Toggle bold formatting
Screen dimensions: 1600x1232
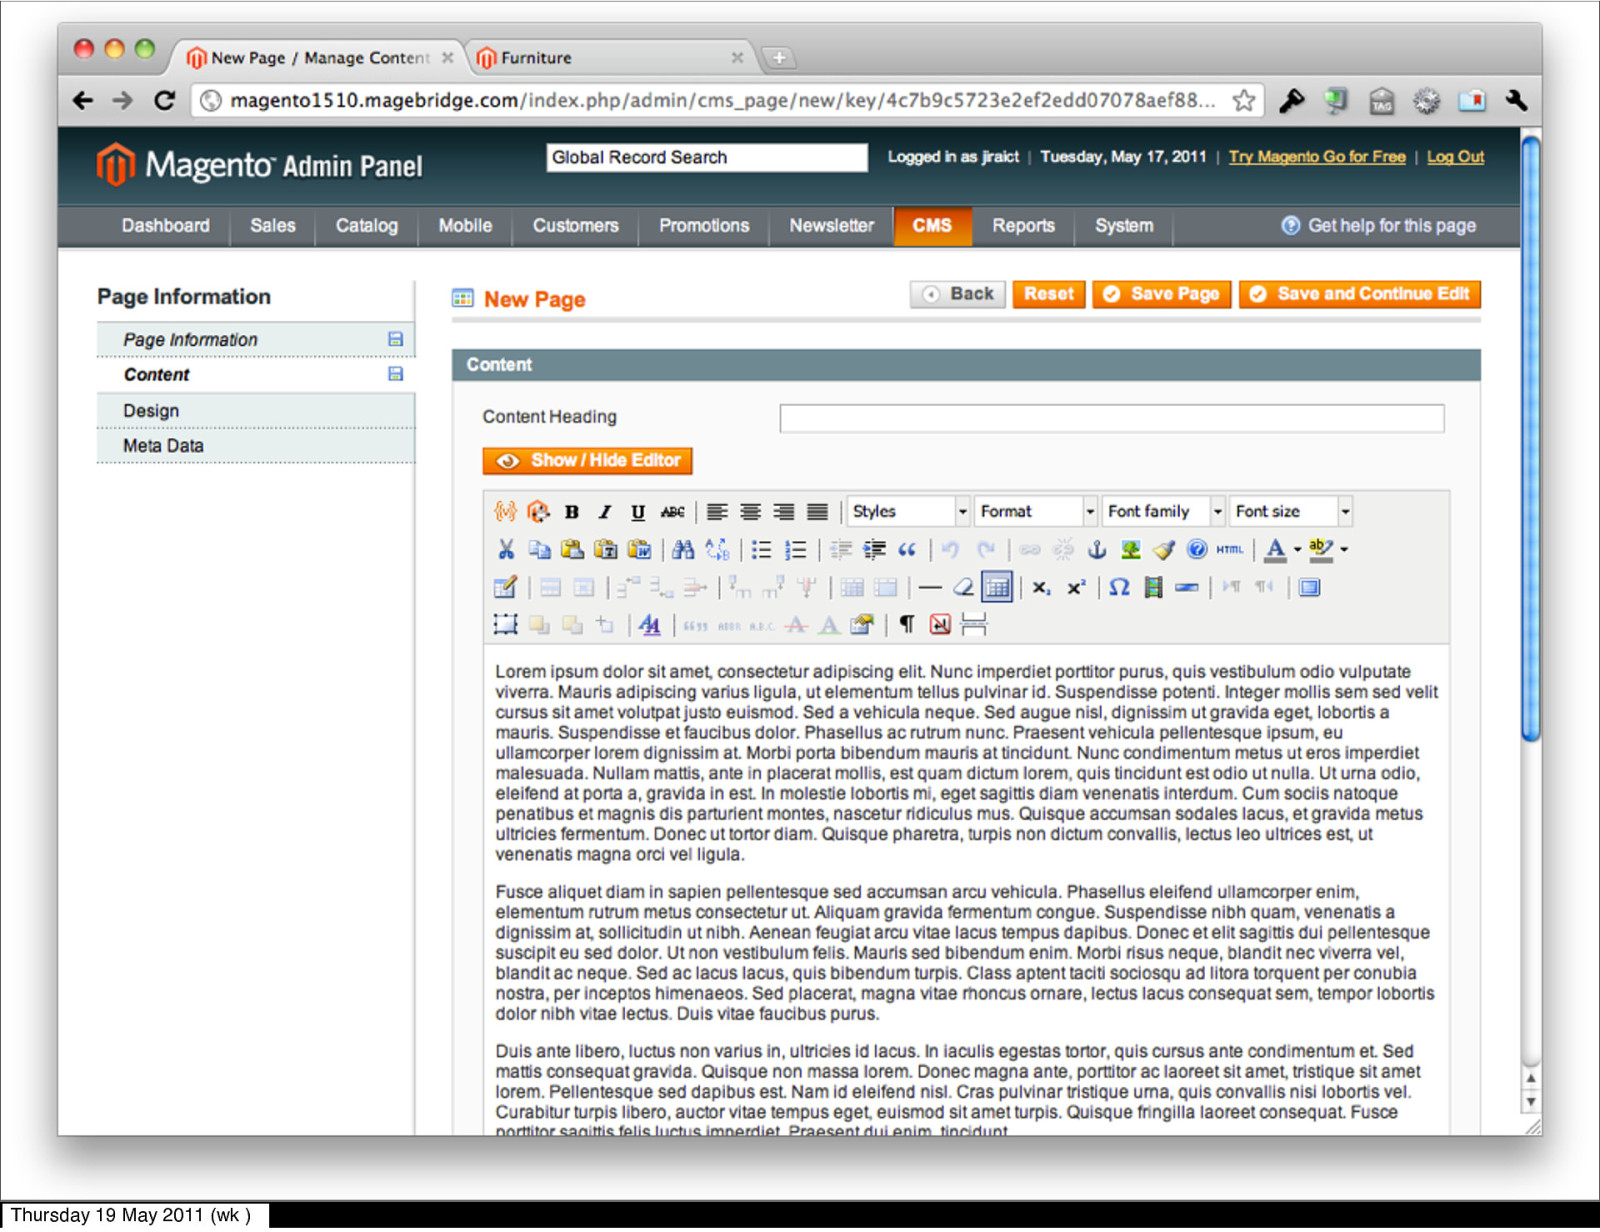pos(572,512)
